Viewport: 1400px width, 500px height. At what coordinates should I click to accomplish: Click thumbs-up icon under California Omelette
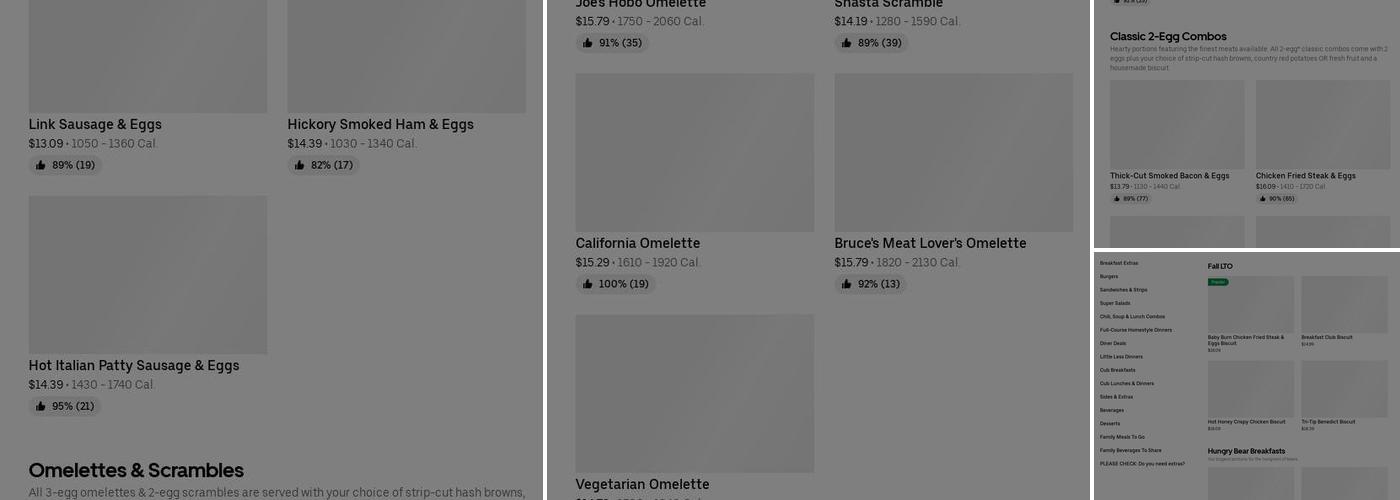click(x=588, y=284)
